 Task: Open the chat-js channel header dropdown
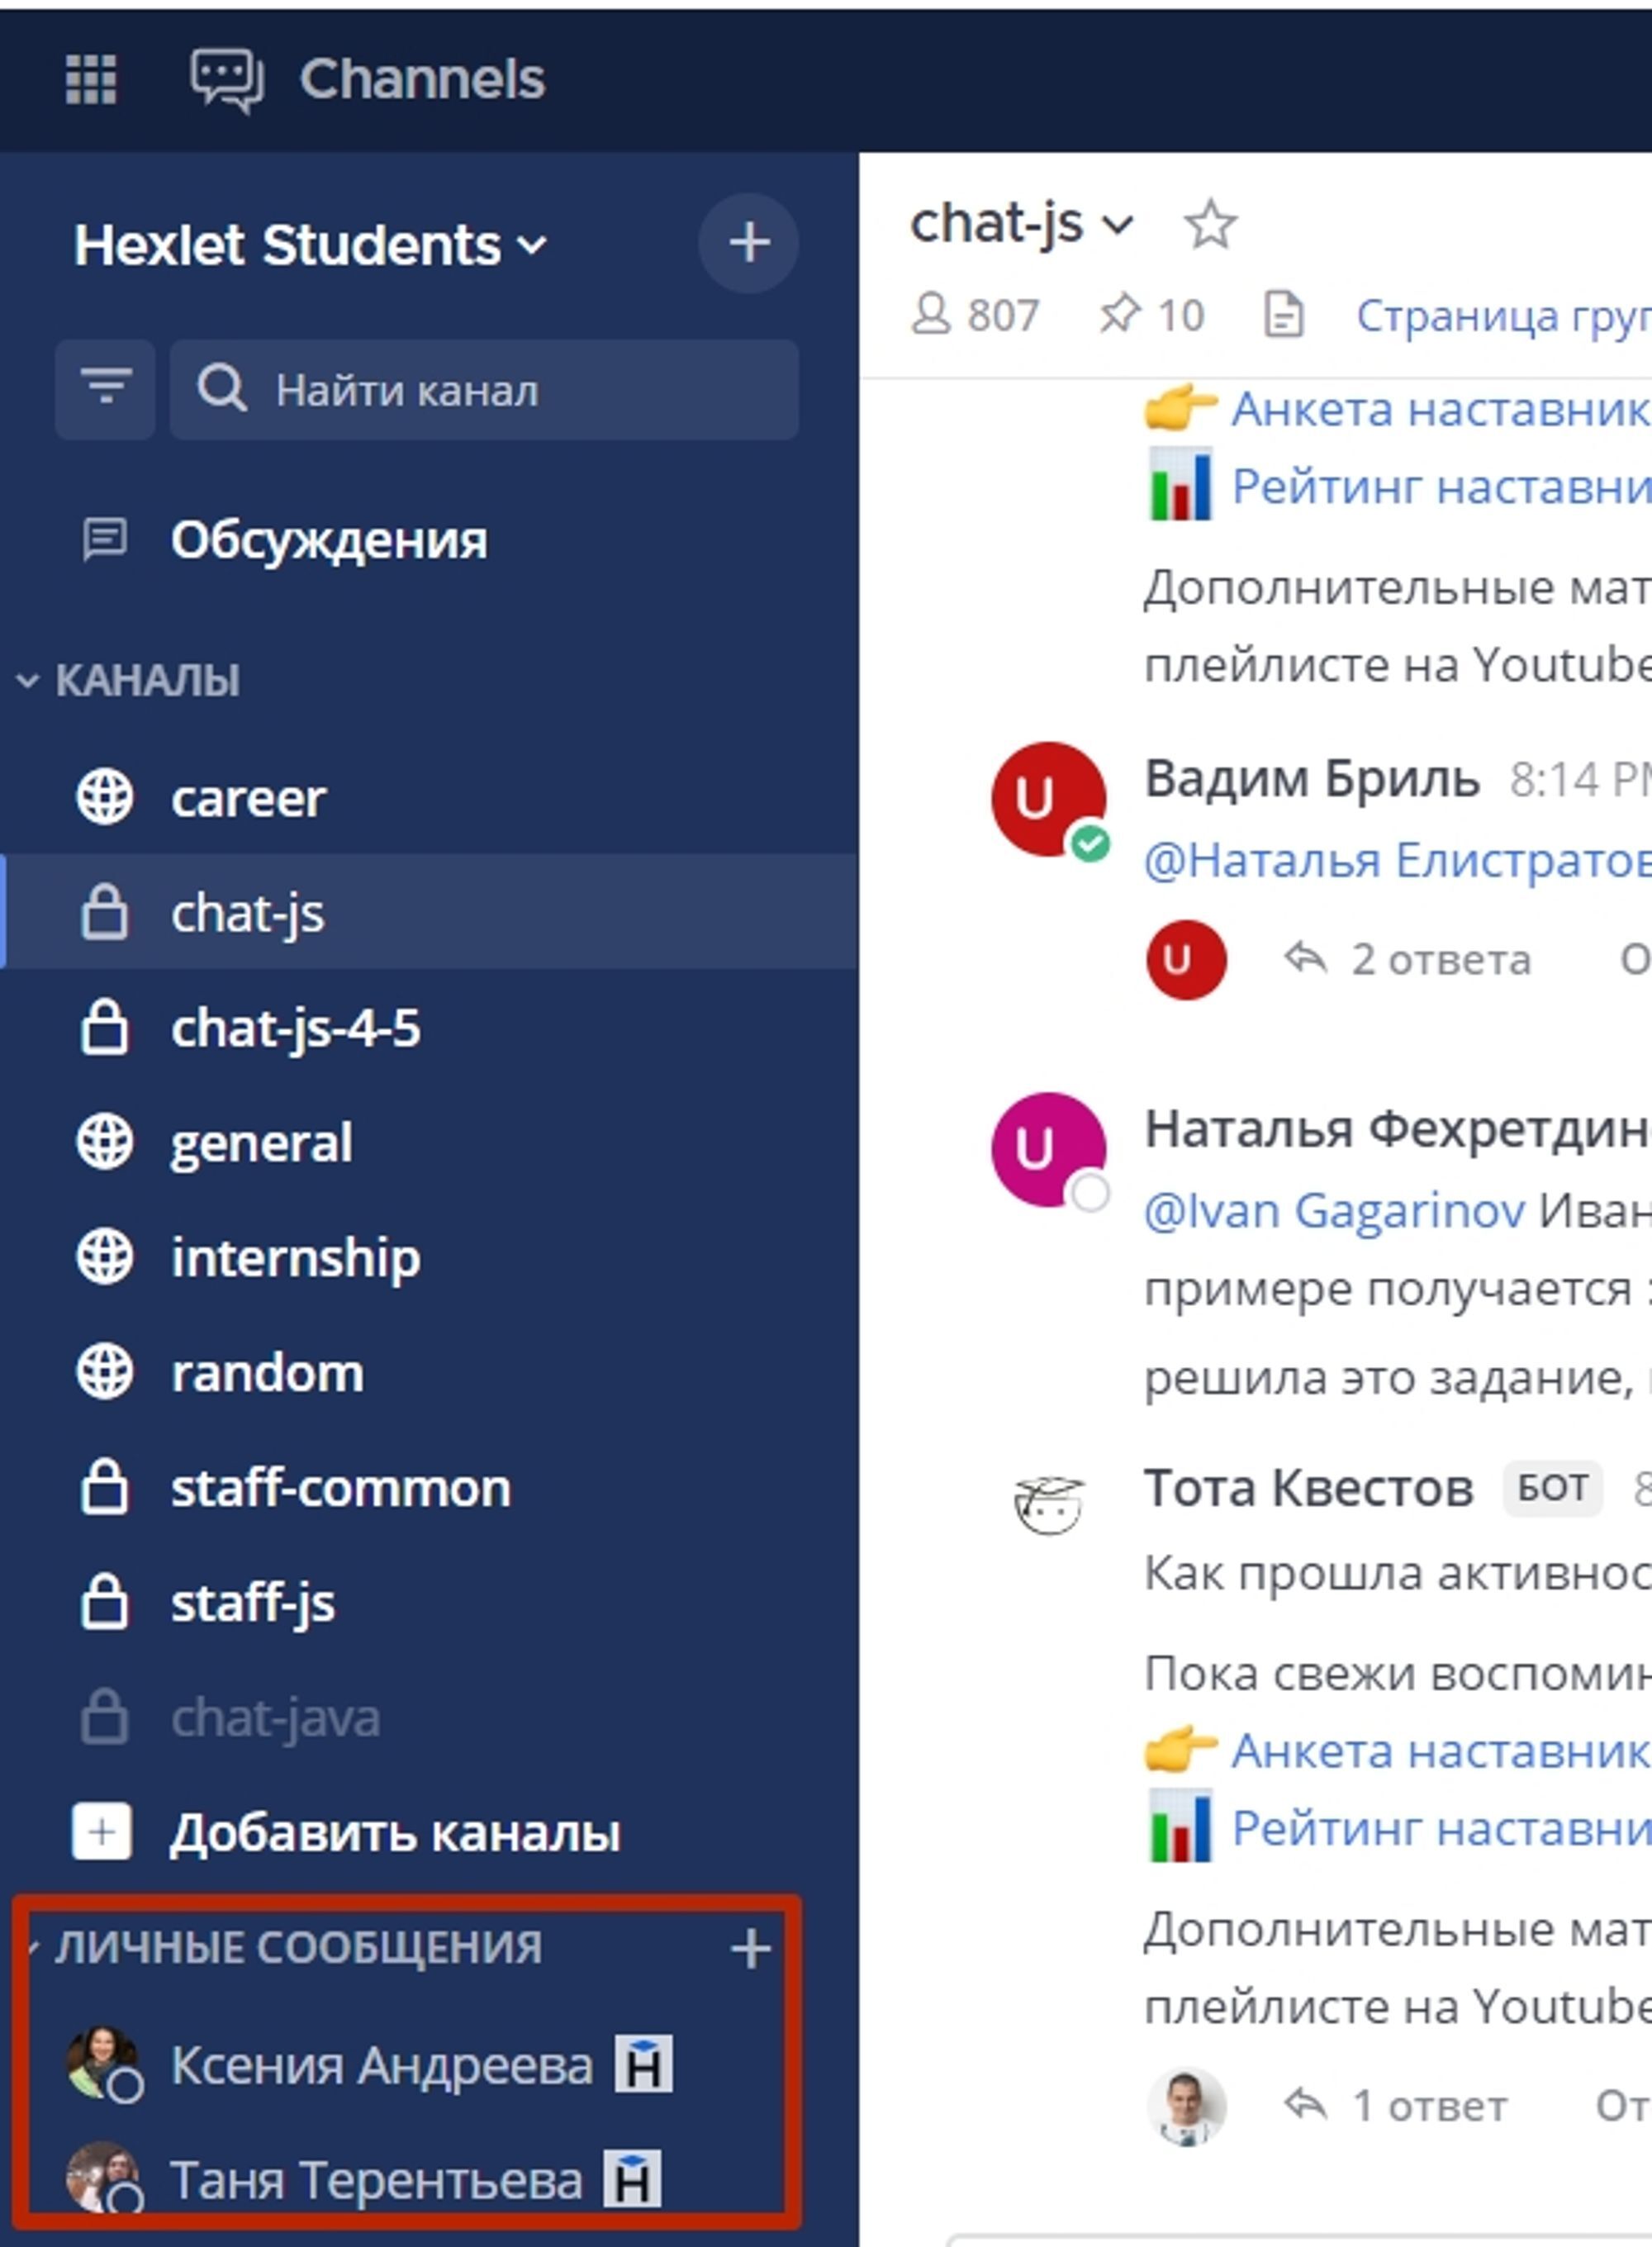click(1118, 225)
